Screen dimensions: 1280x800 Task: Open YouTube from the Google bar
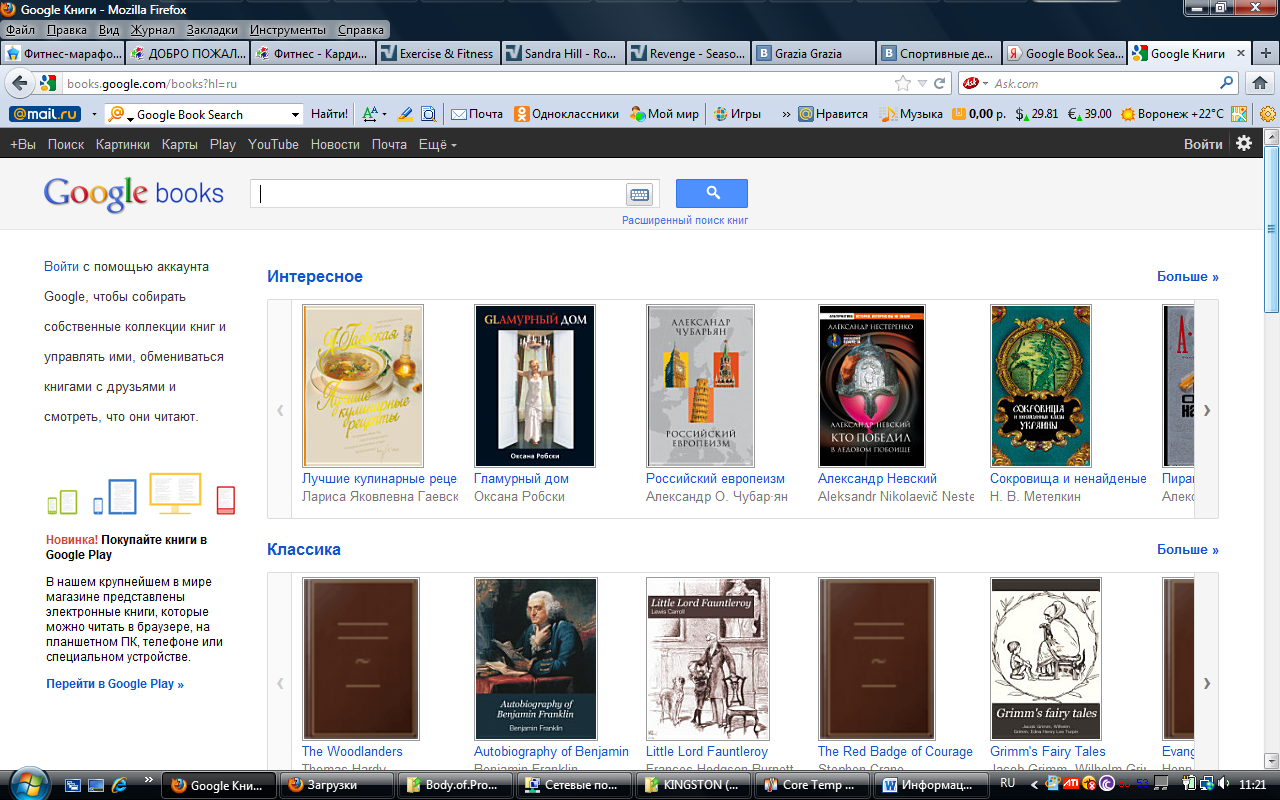(273, 144)
